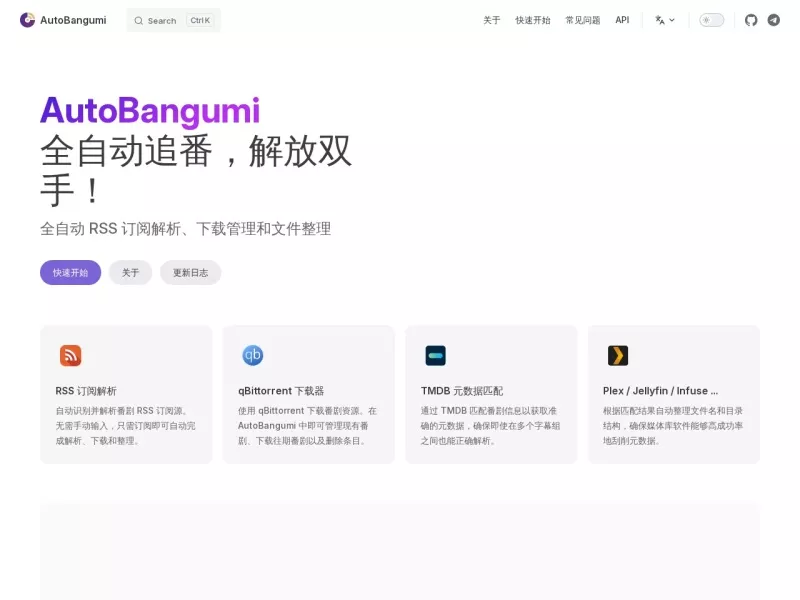Open the 快速开始 nav menu item

533,20
